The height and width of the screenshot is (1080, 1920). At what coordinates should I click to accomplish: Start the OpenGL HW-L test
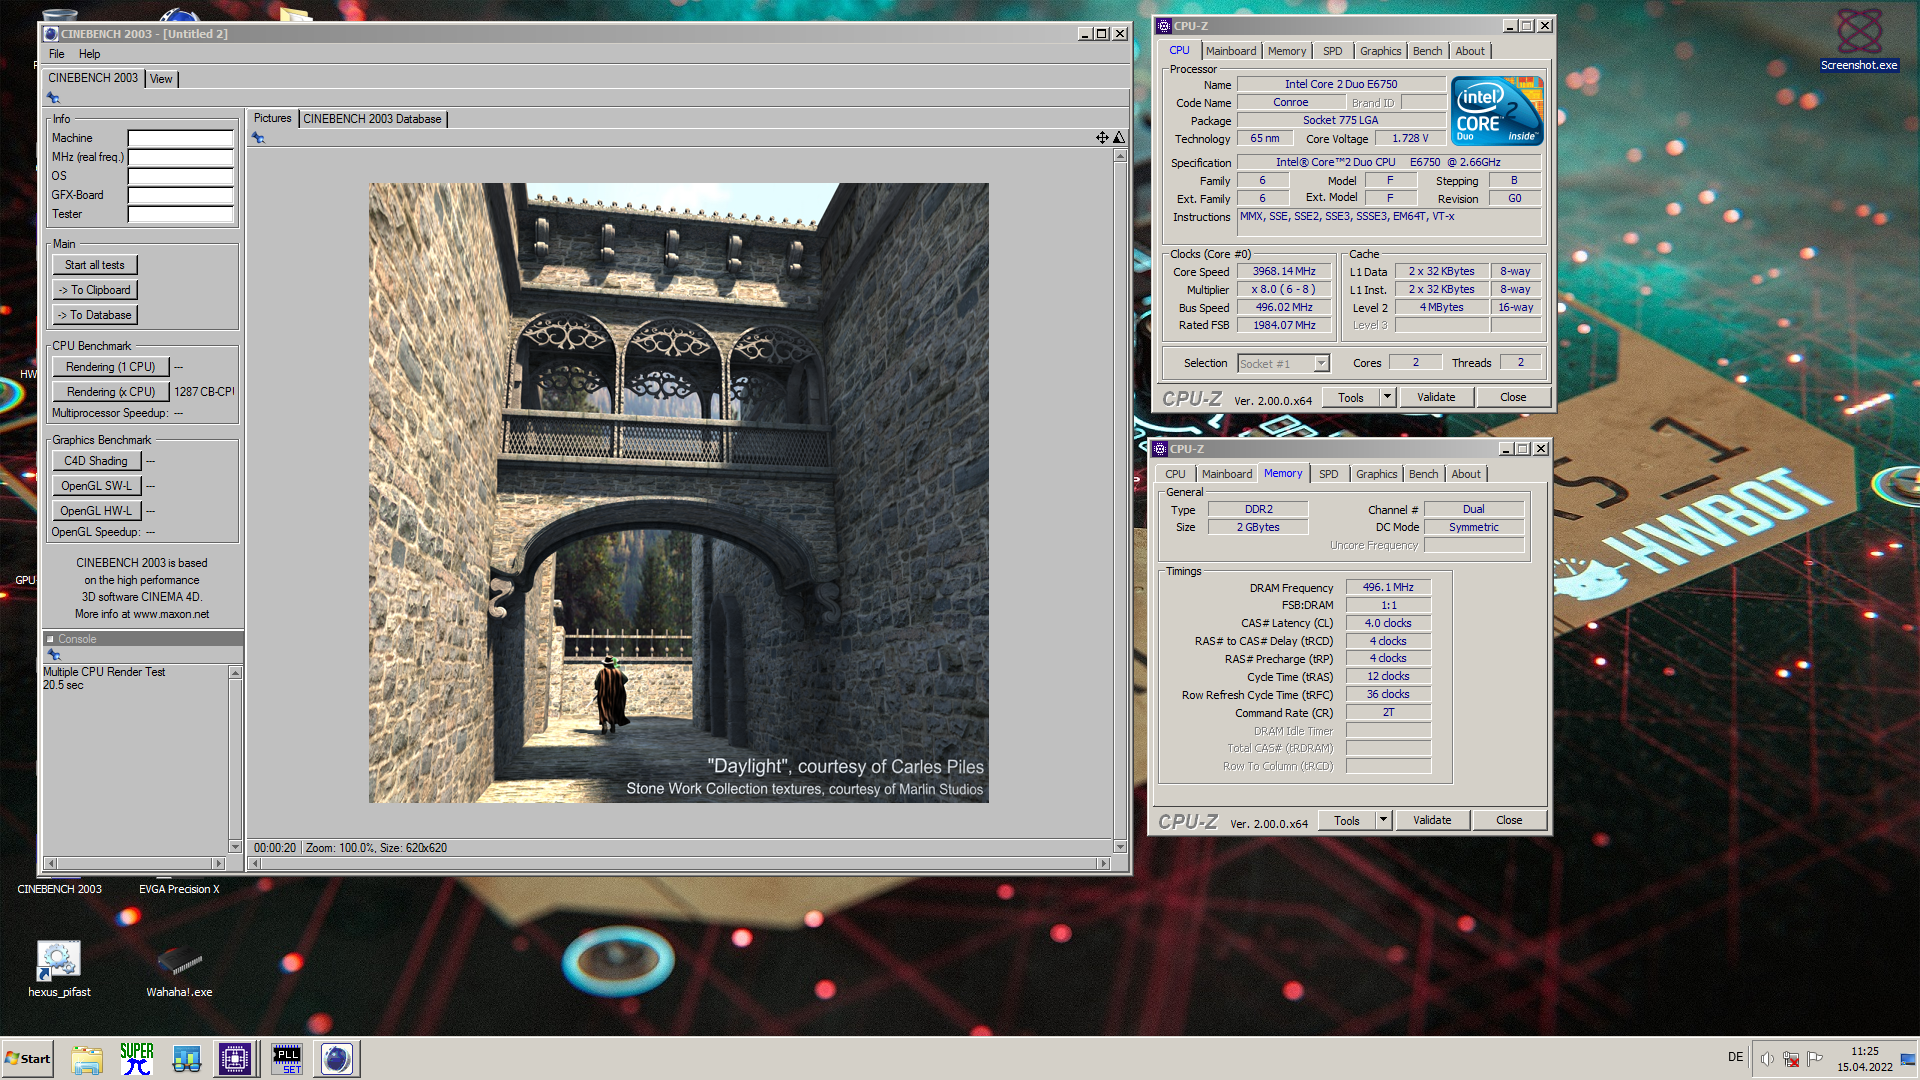tap(96, 511)
